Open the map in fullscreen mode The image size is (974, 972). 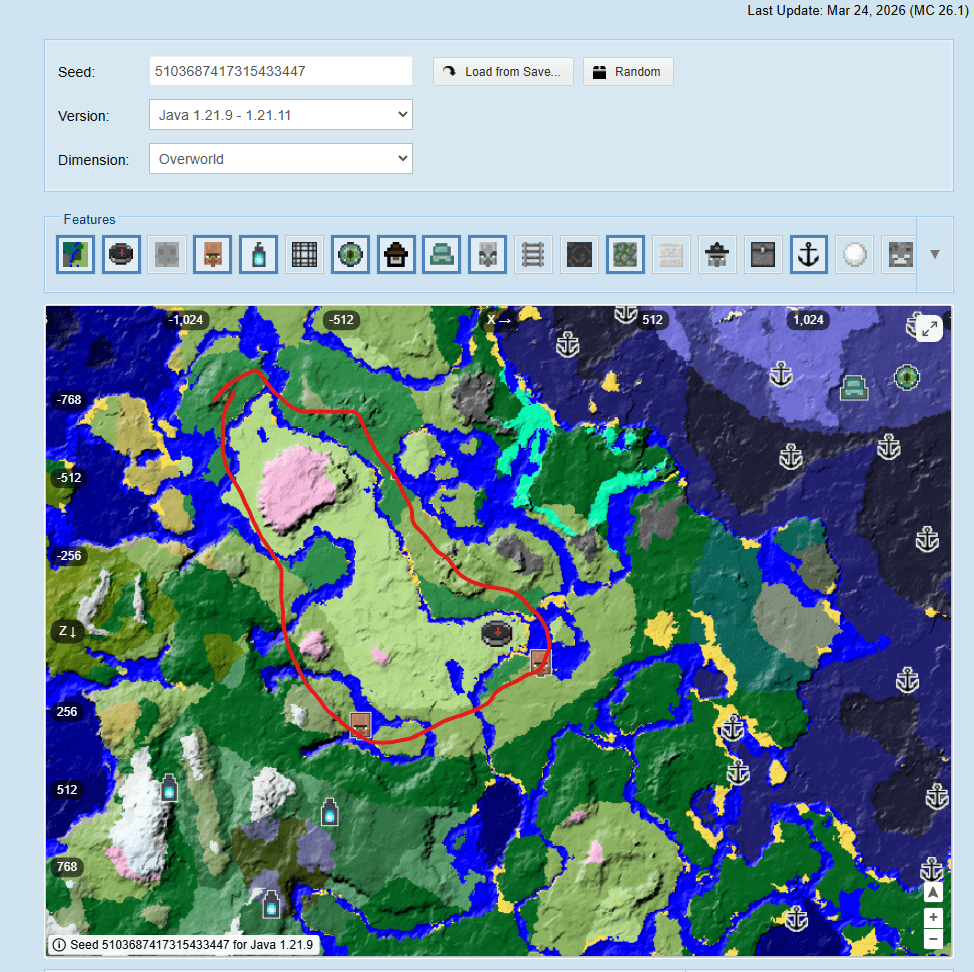[929, 329]
